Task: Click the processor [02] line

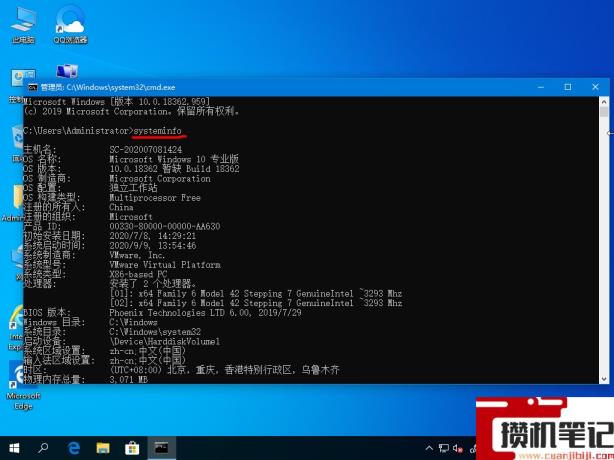Action: (256, 303)
